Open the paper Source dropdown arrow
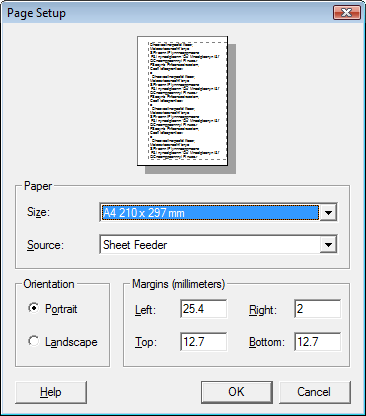This screenshot has width=366, height=416. pos(328,245)
